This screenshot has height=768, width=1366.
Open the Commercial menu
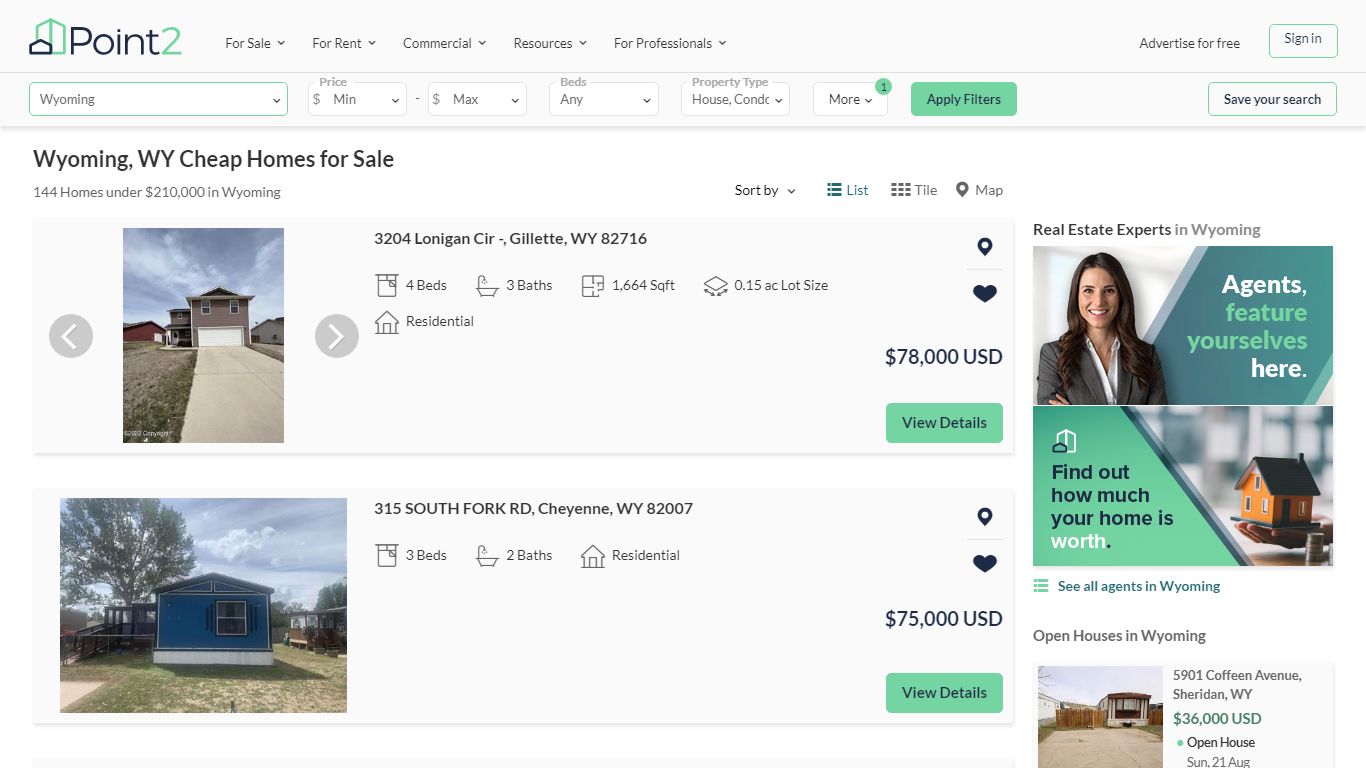[444, 43]
